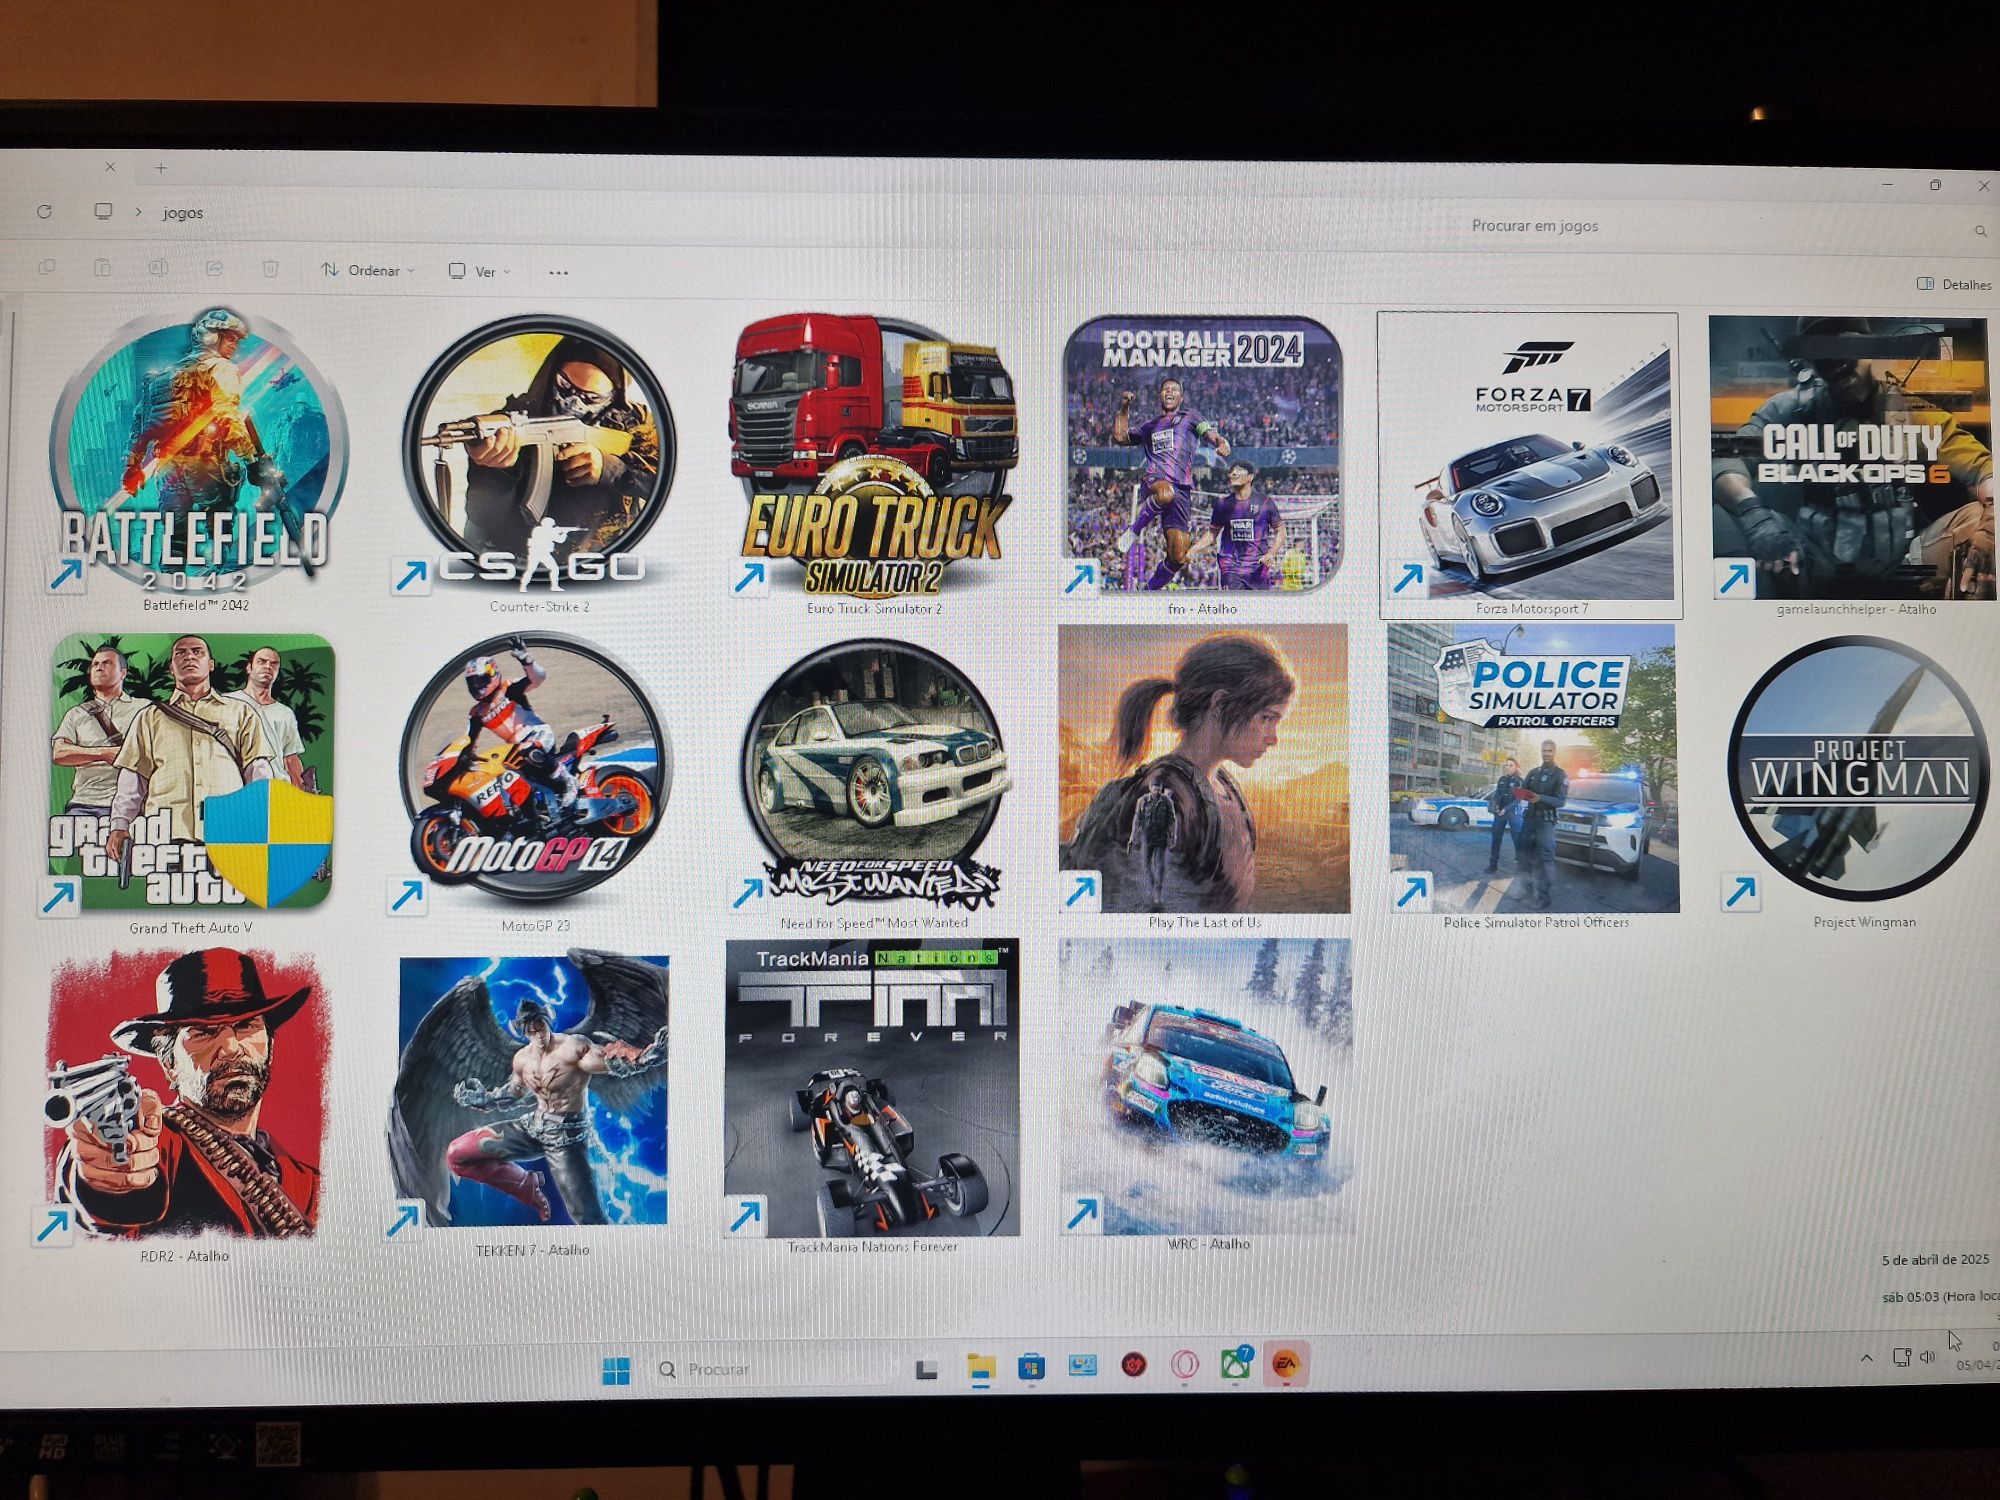Add a new Explorer tab
2000x1500 pixels.
[x=161, y=168]
